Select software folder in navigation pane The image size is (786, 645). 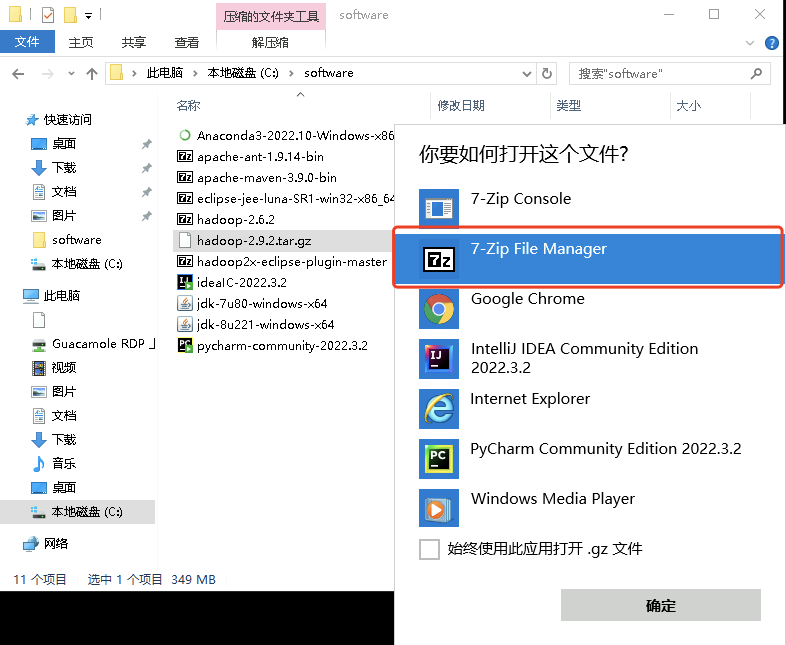coord(77,240)
